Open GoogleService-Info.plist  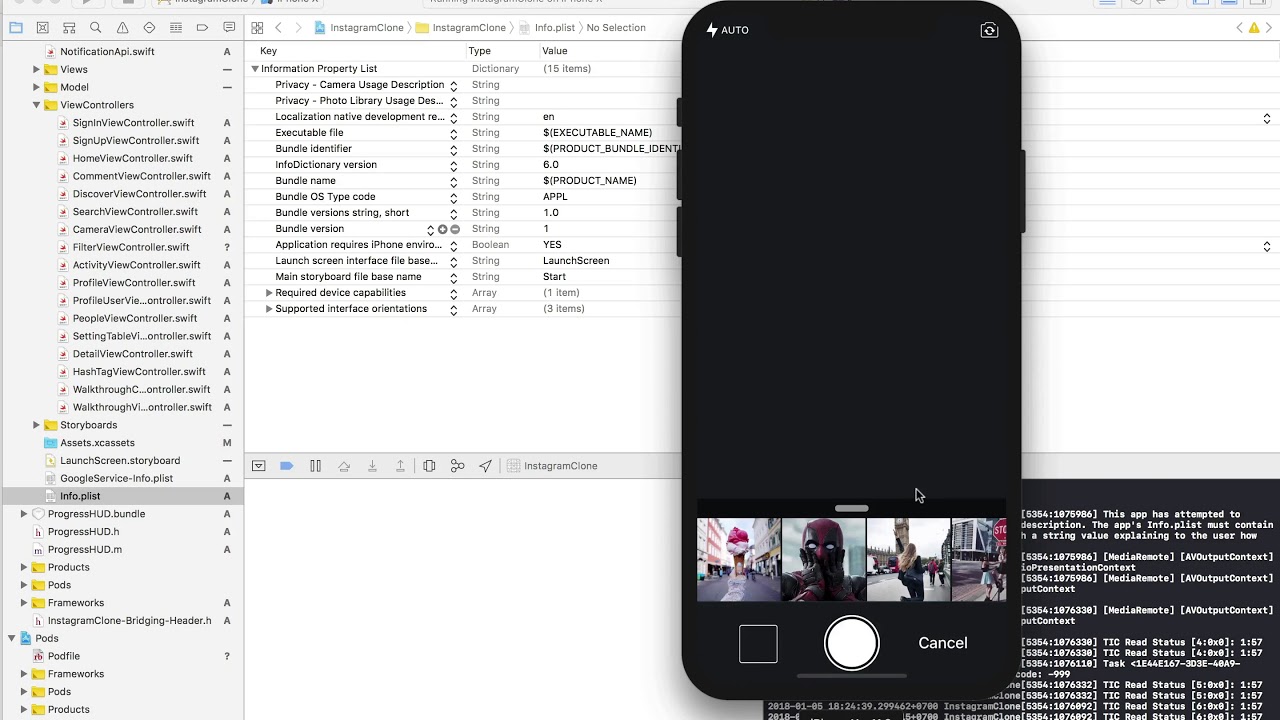coord(116,478)
